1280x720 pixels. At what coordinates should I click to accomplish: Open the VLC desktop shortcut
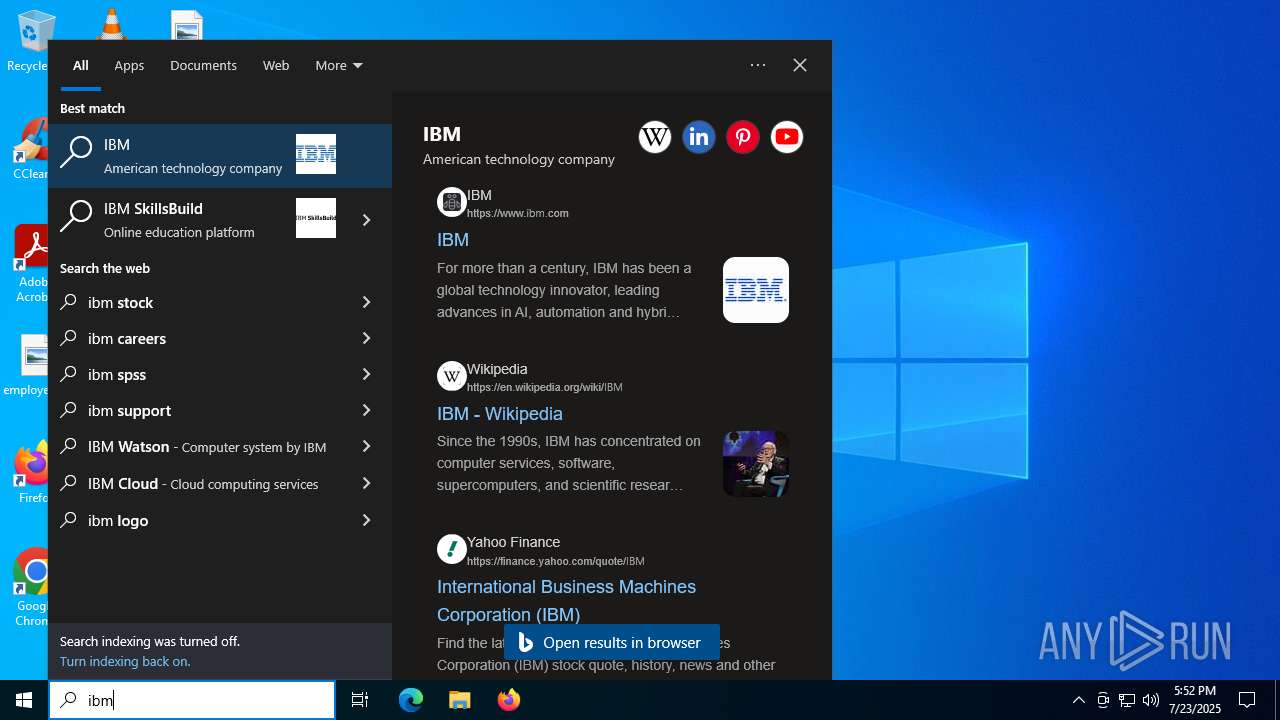coord(110,24)
